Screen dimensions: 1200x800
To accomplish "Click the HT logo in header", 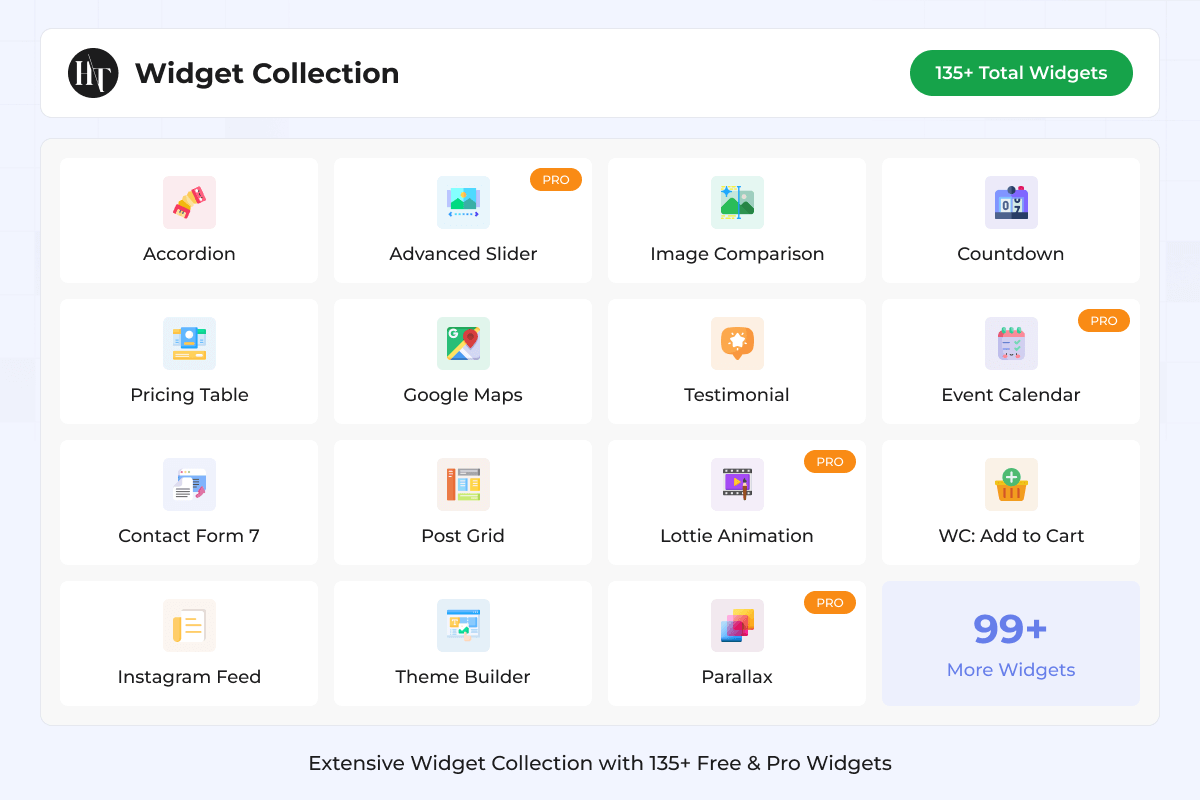I will click(93, 73).
